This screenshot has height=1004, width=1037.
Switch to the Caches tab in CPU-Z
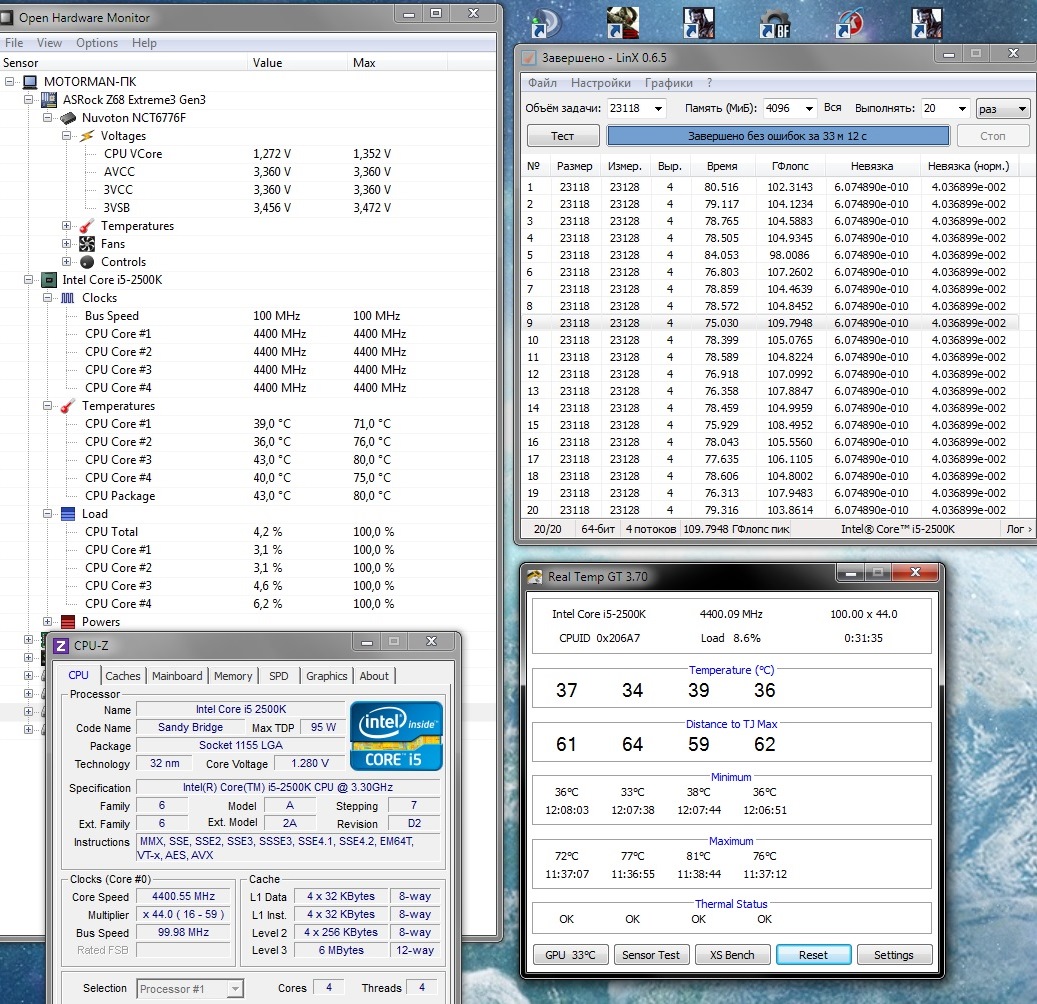[123, 676]
